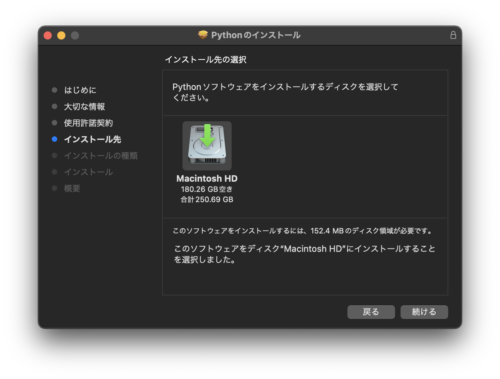
Task: Click the 続ける continue button
Action: (x=424, y=312)
